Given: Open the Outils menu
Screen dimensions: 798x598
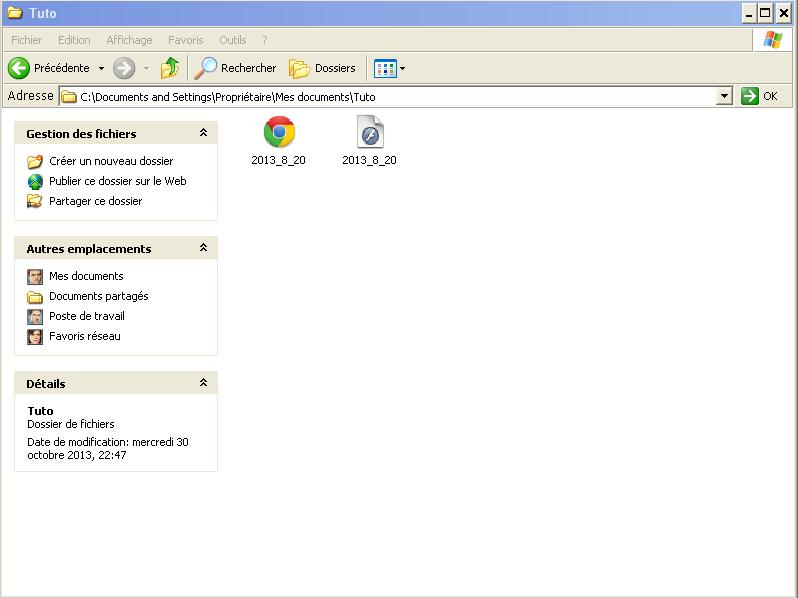Looking at the screenshot, I should (232, 40).
